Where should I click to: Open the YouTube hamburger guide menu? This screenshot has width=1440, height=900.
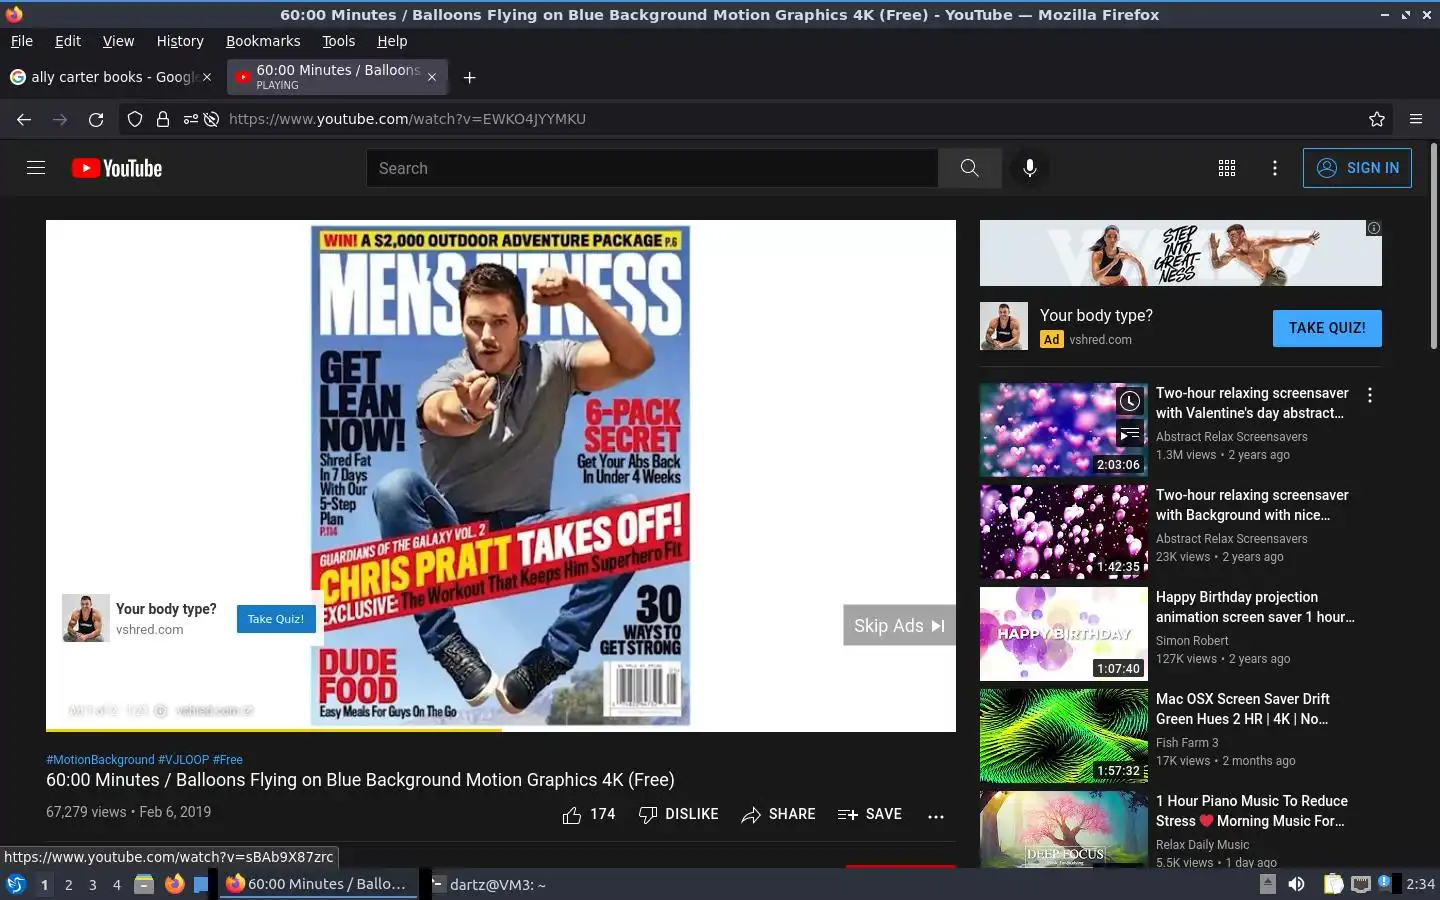click(x=36, y=168)
